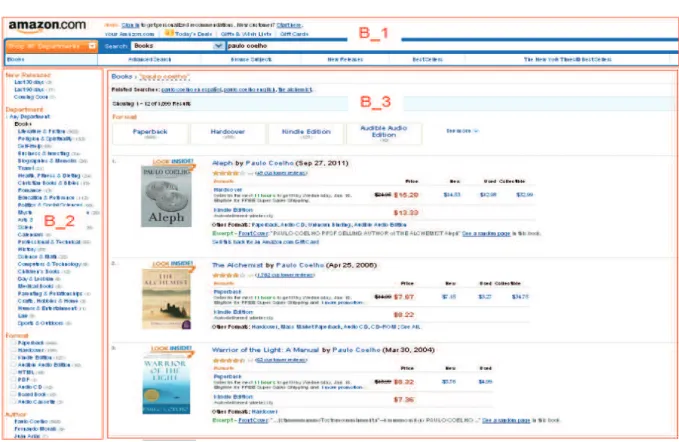Open Literature & Fiction department
Image resolution: width=679 pixels, height=442 pixels.
point(42,131)
